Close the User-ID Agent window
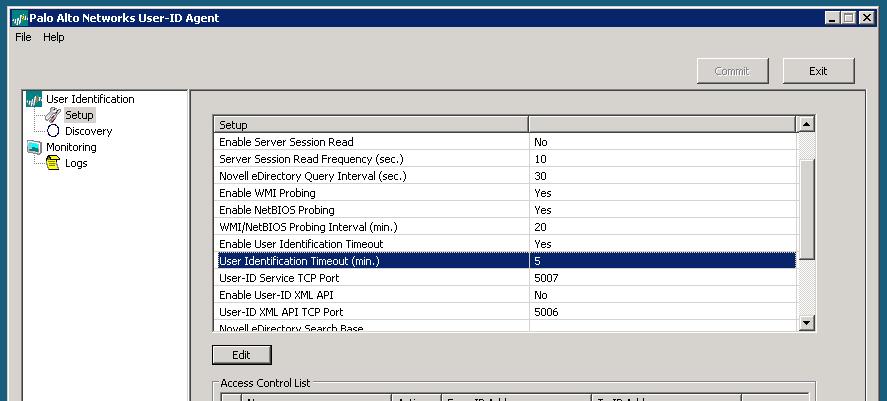Viewport: 887px width, 401px height. [x=867, y=18]
